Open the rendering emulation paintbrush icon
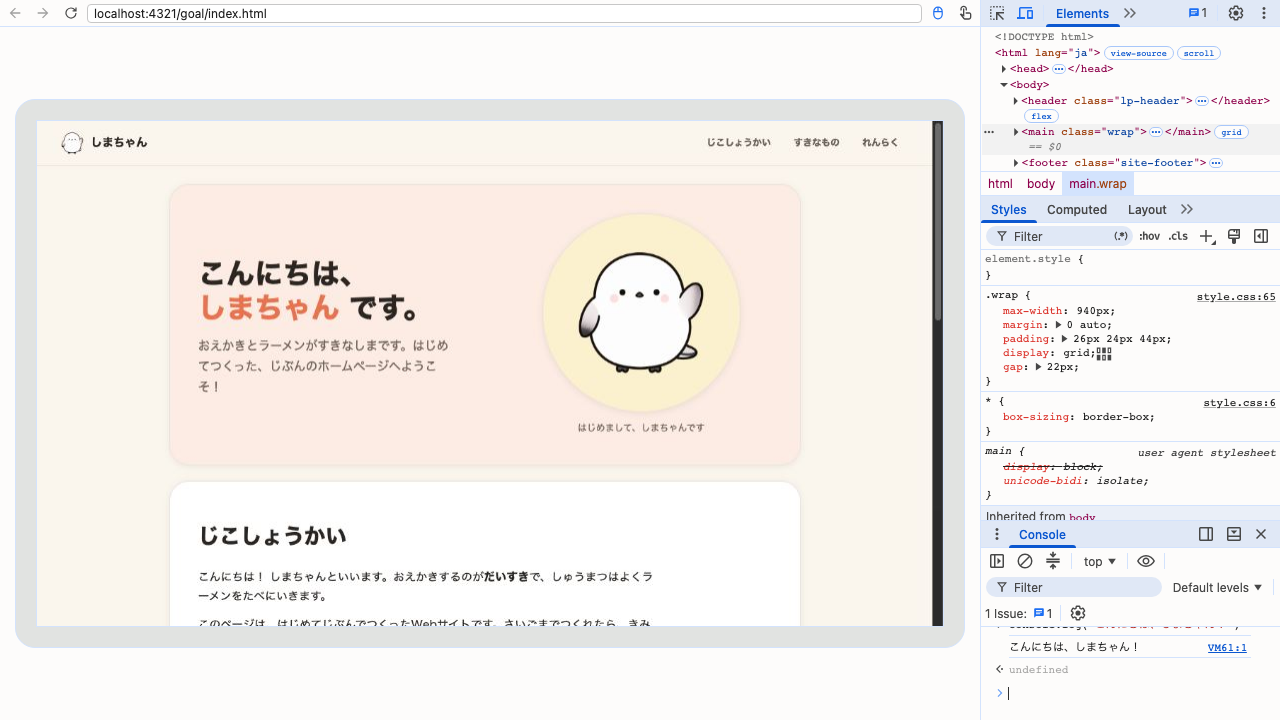1280x720 pixels. tap(1234, 236)
